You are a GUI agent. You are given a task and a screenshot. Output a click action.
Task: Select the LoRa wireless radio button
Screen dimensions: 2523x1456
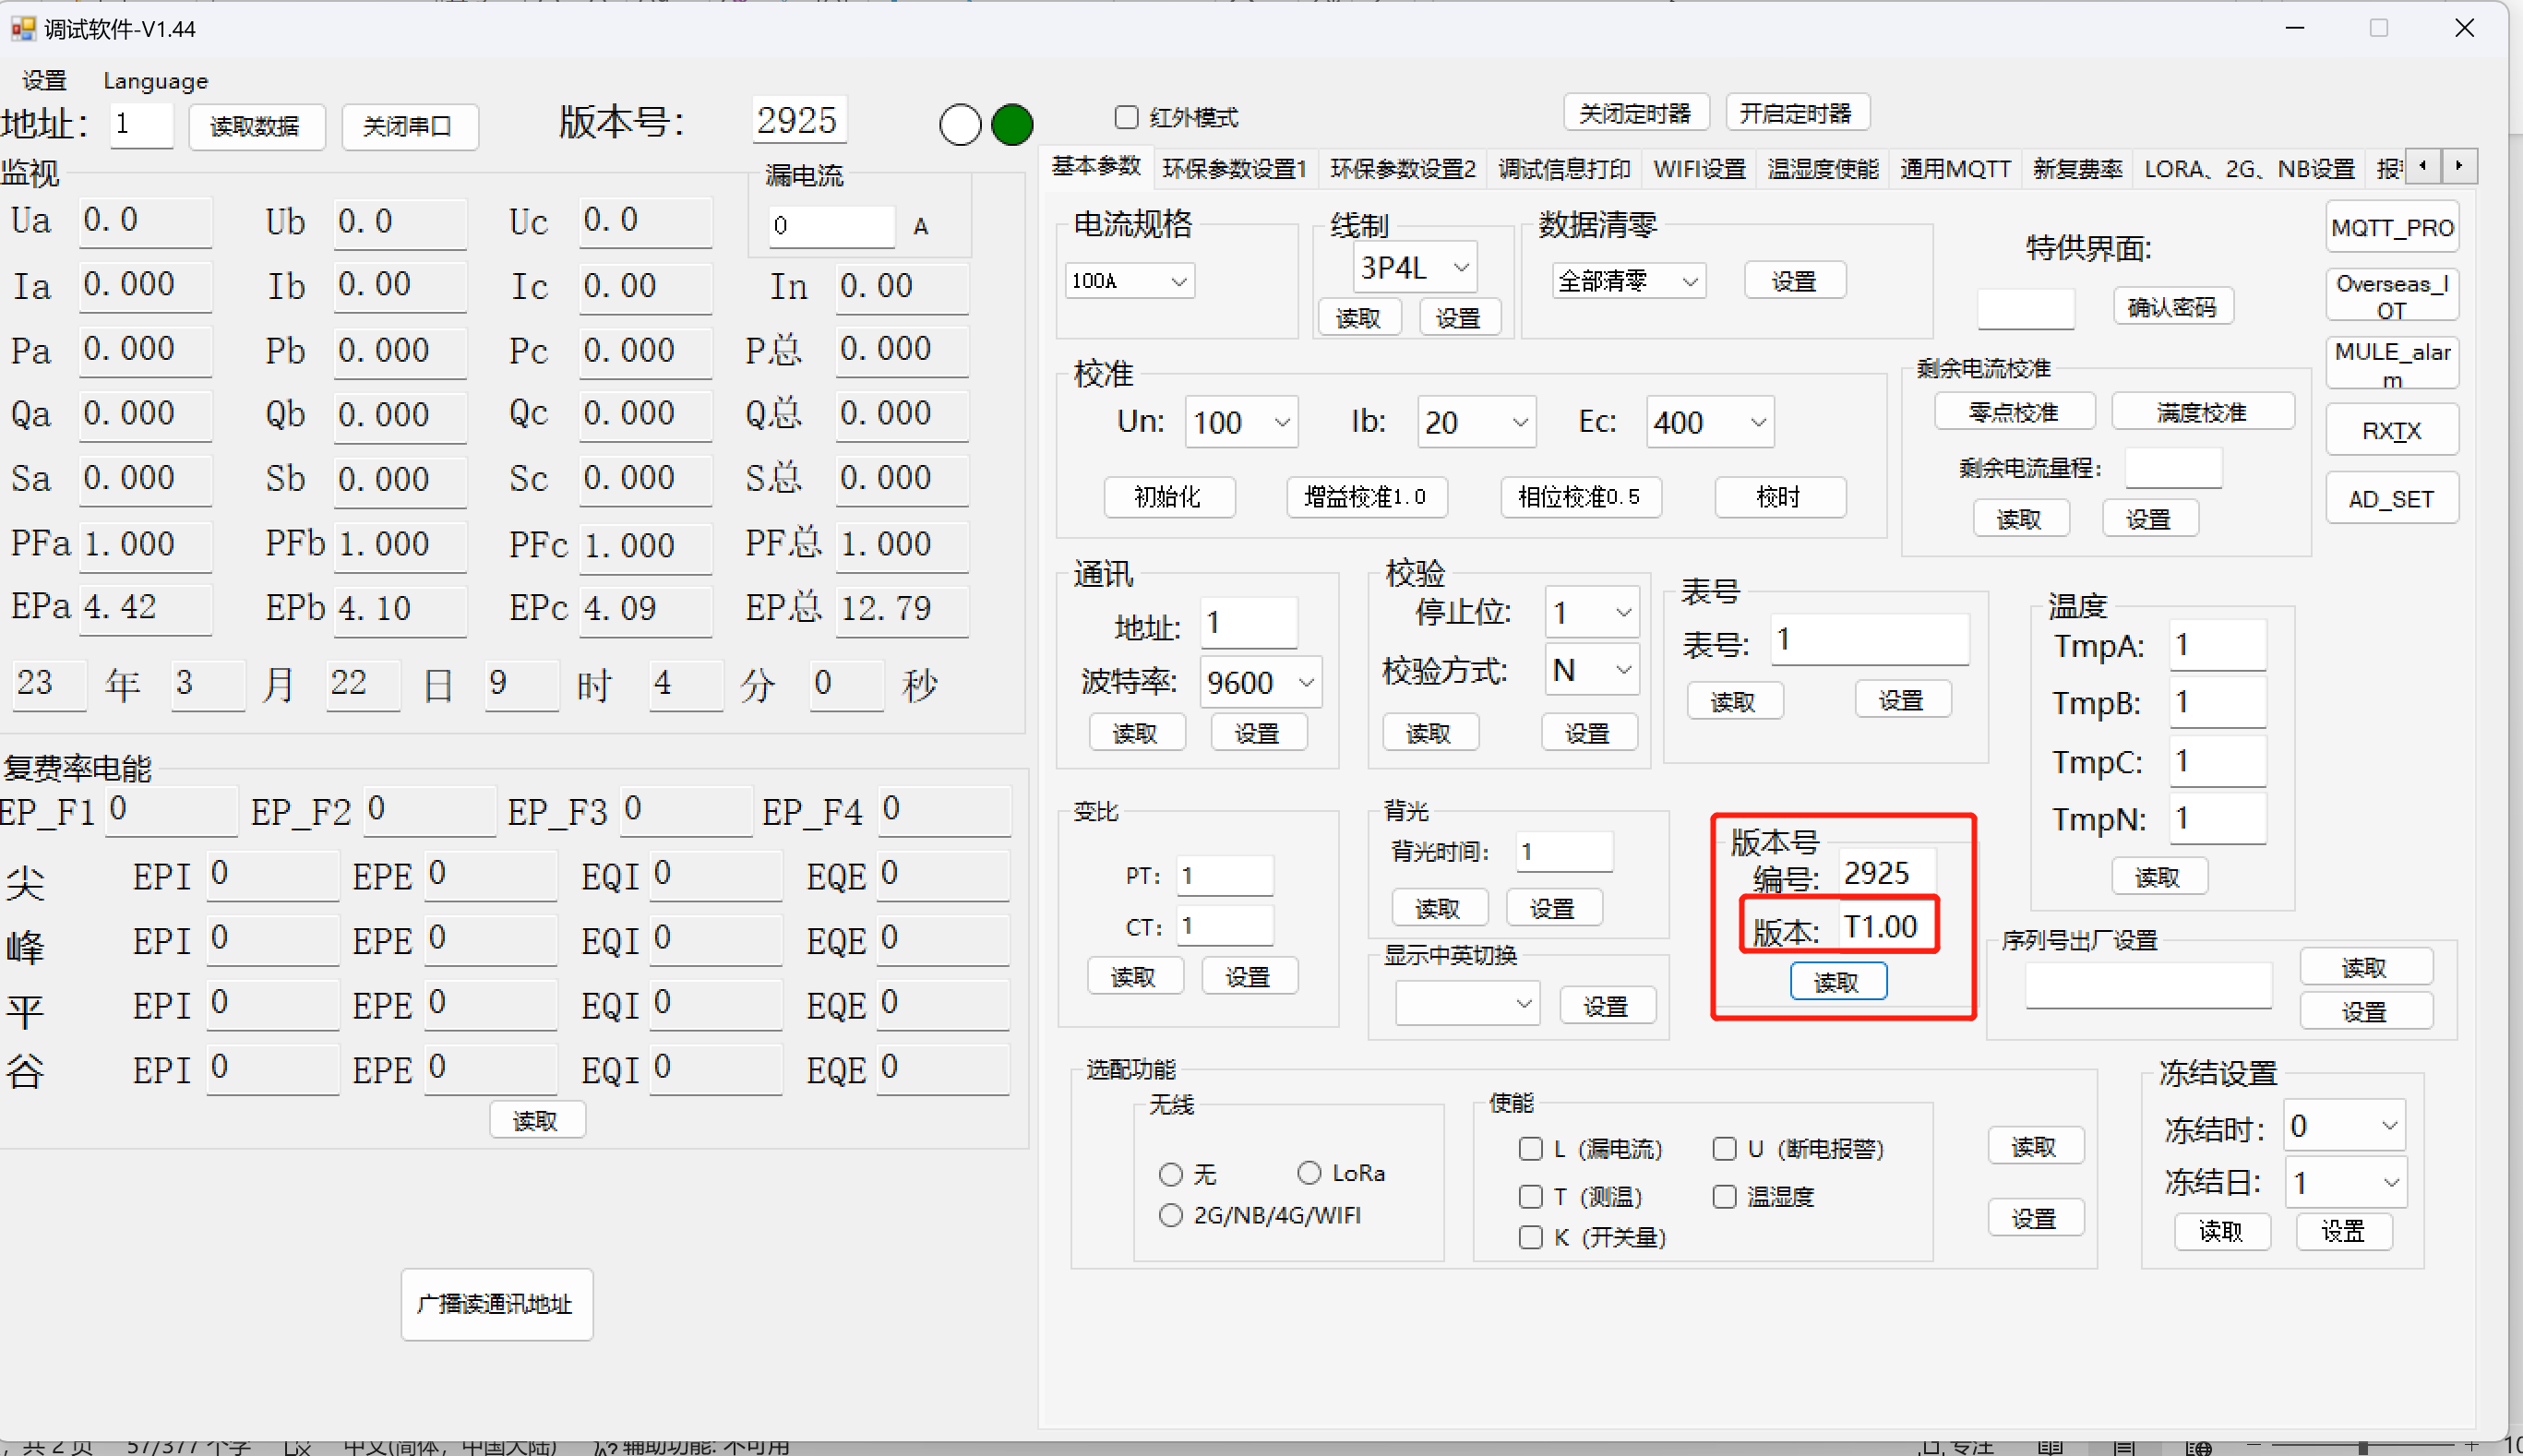(1309, 1172)
